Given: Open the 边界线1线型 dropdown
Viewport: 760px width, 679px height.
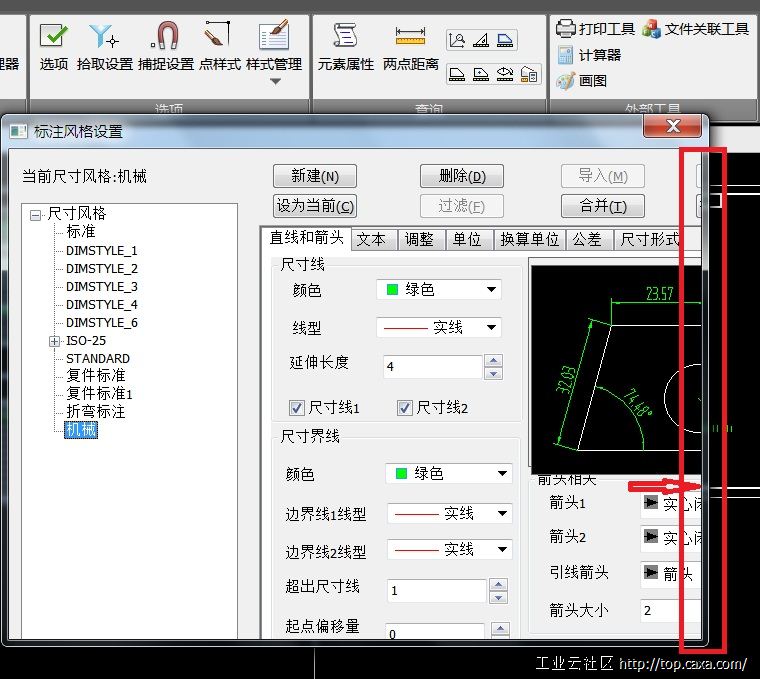Looking at the screenshot, I should click(x=449, y=513).
